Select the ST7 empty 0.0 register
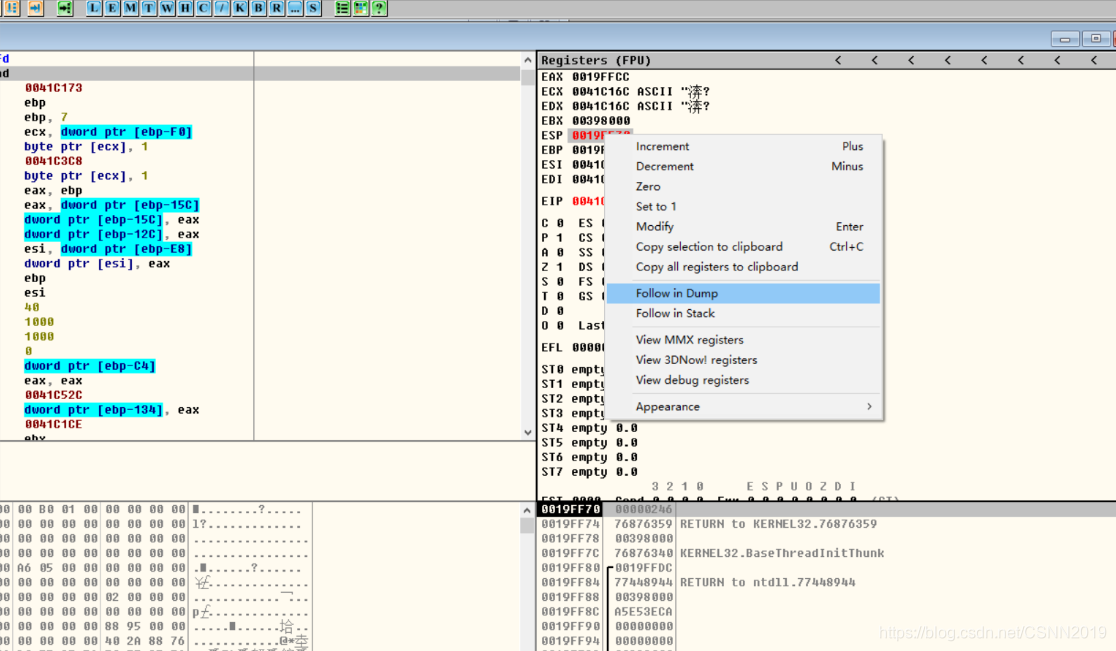Screen dimensions: 1116x651 (589, 472)
